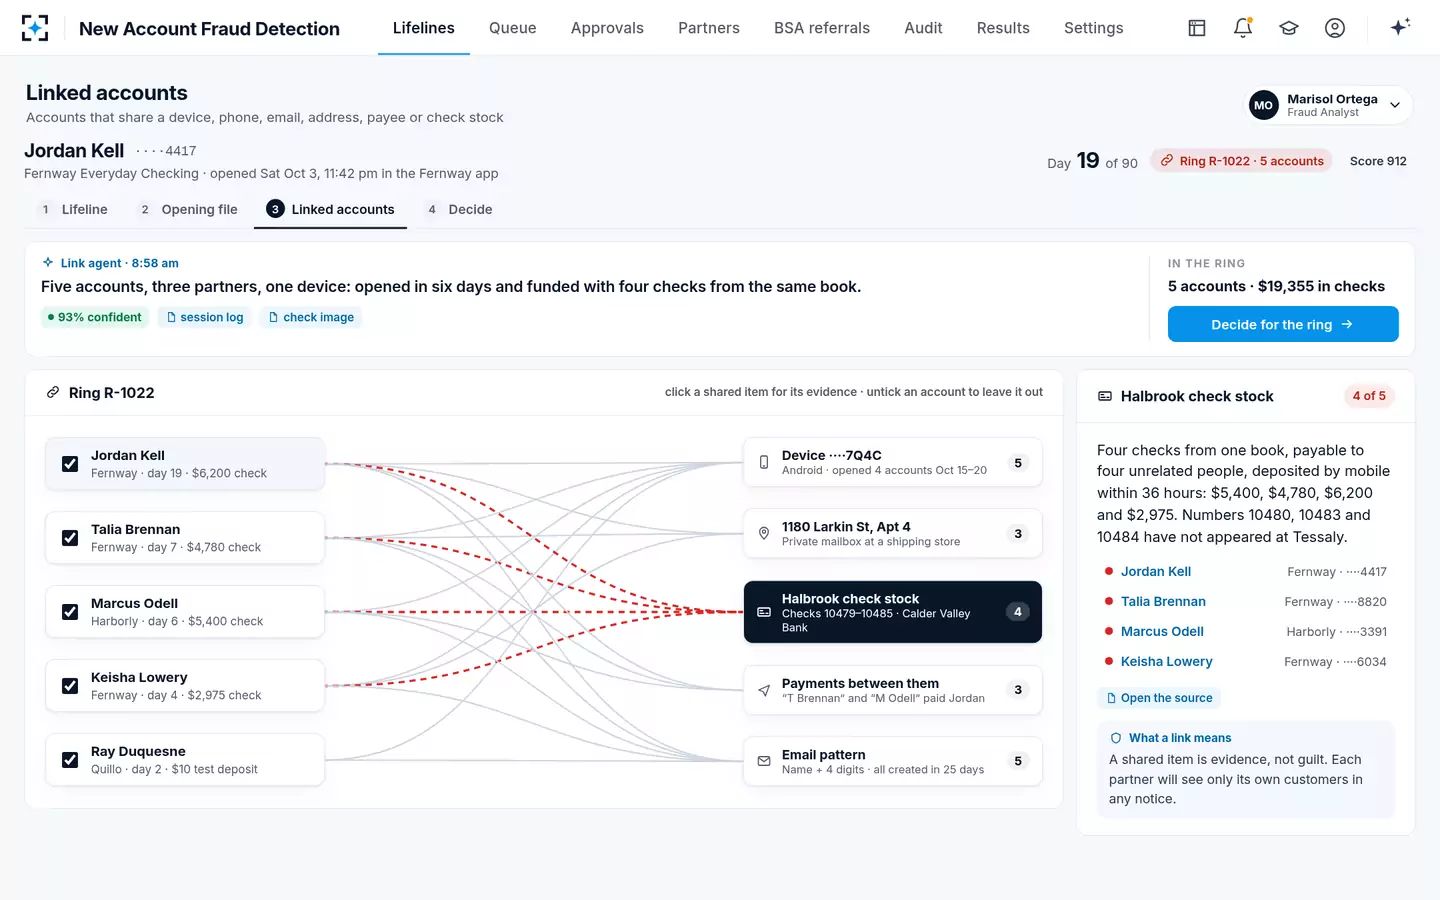
Task: Click Decide for the ring button
Action: 1283,325
